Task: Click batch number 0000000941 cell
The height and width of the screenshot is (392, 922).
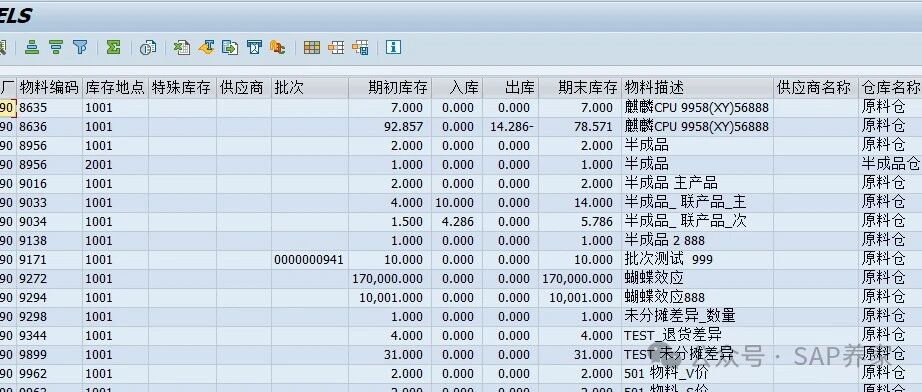Action: 309,260
